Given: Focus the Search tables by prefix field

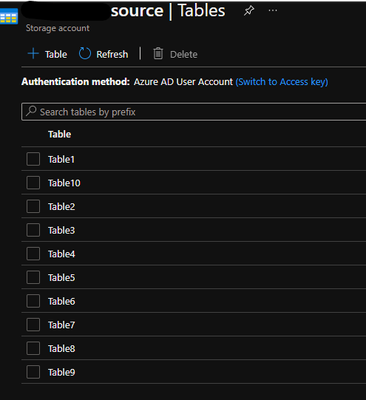Looking at the screenshot, I should click(x=194, y=112).
